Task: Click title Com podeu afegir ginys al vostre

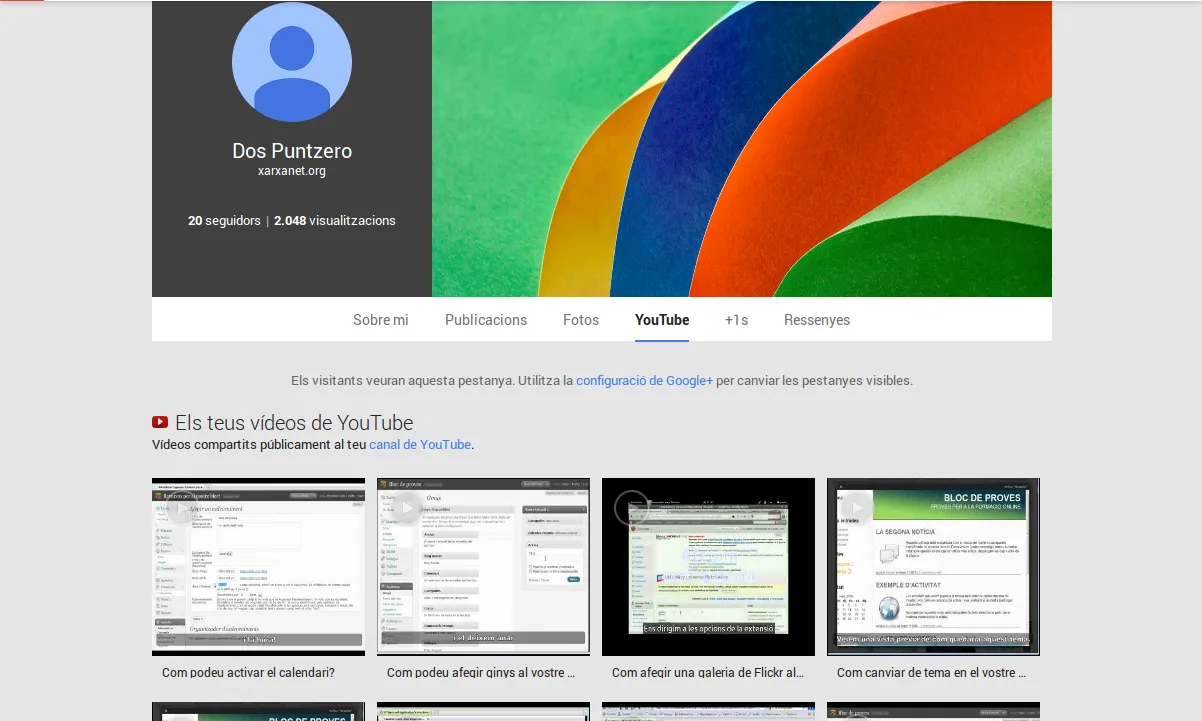Action: point(481,673)
